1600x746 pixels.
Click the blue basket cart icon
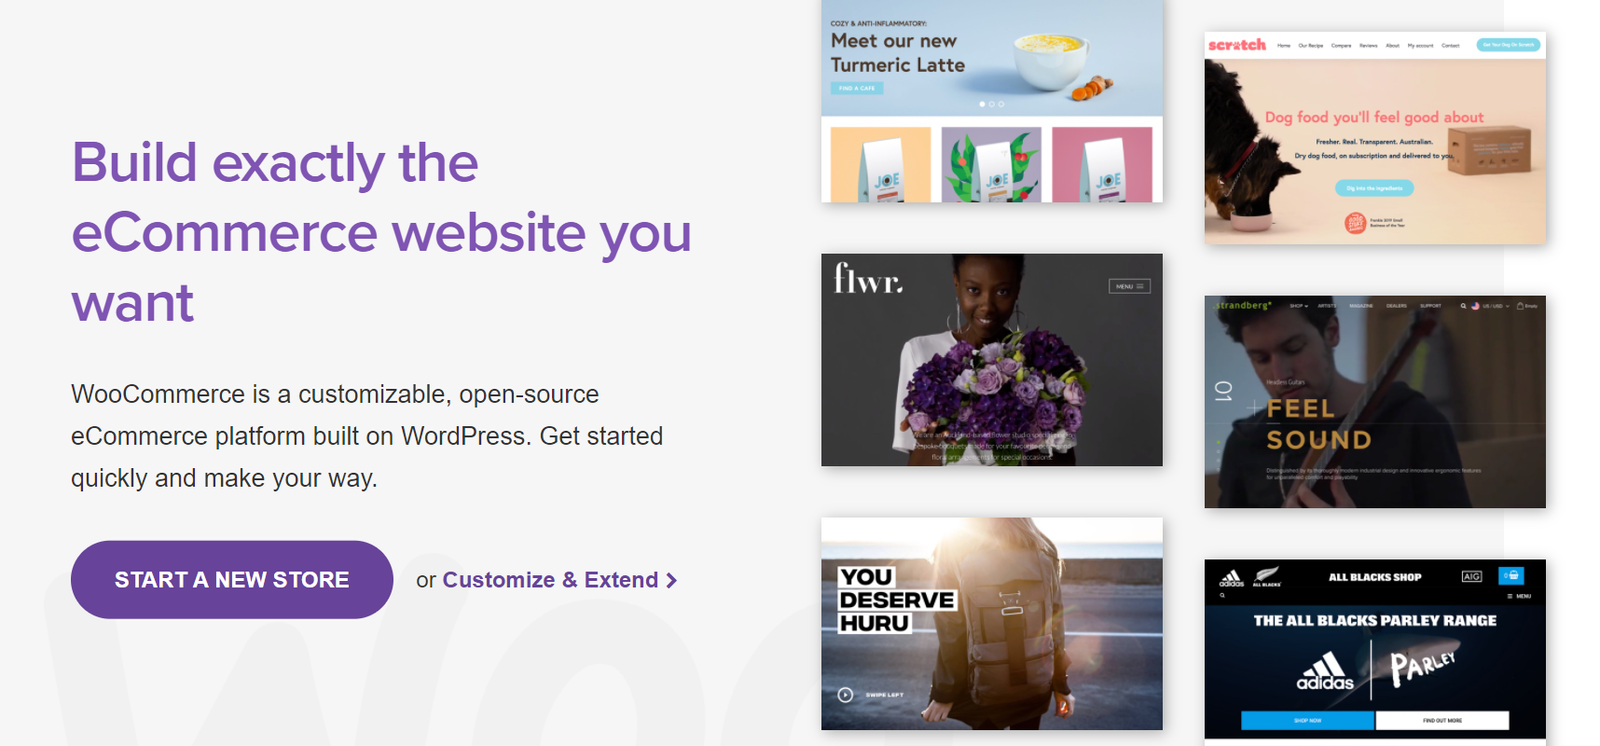click(1511, 575)
